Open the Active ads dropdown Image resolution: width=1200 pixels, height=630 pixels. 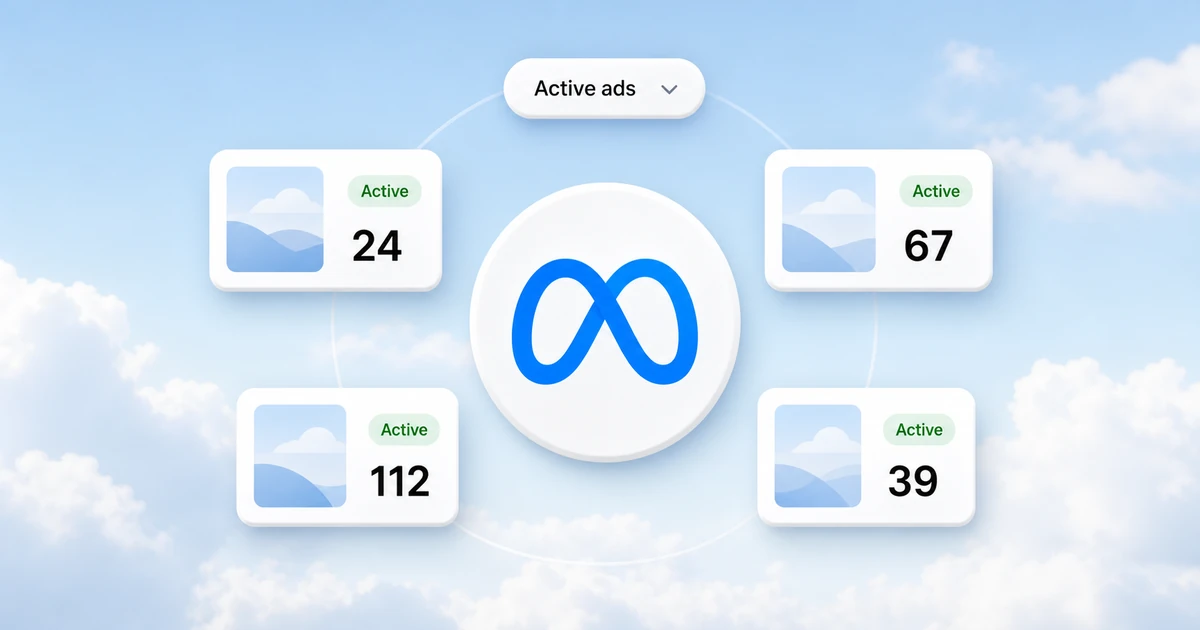click(604, 89)
